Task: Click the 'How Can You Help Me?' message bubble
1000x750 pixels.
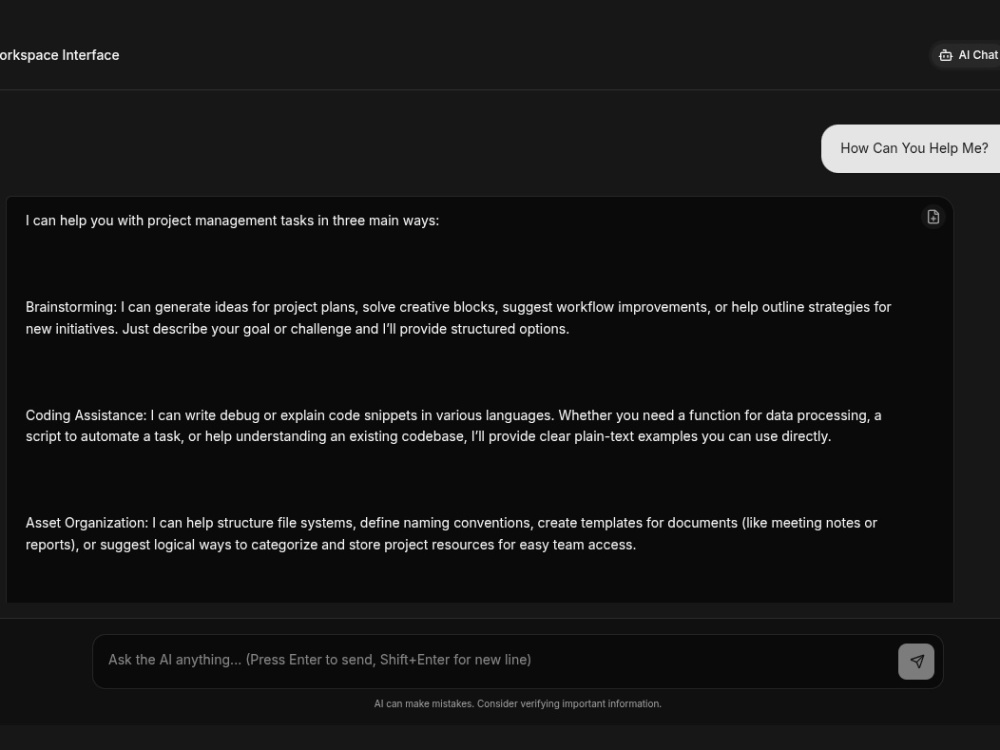Action: (x=912, y=149)
